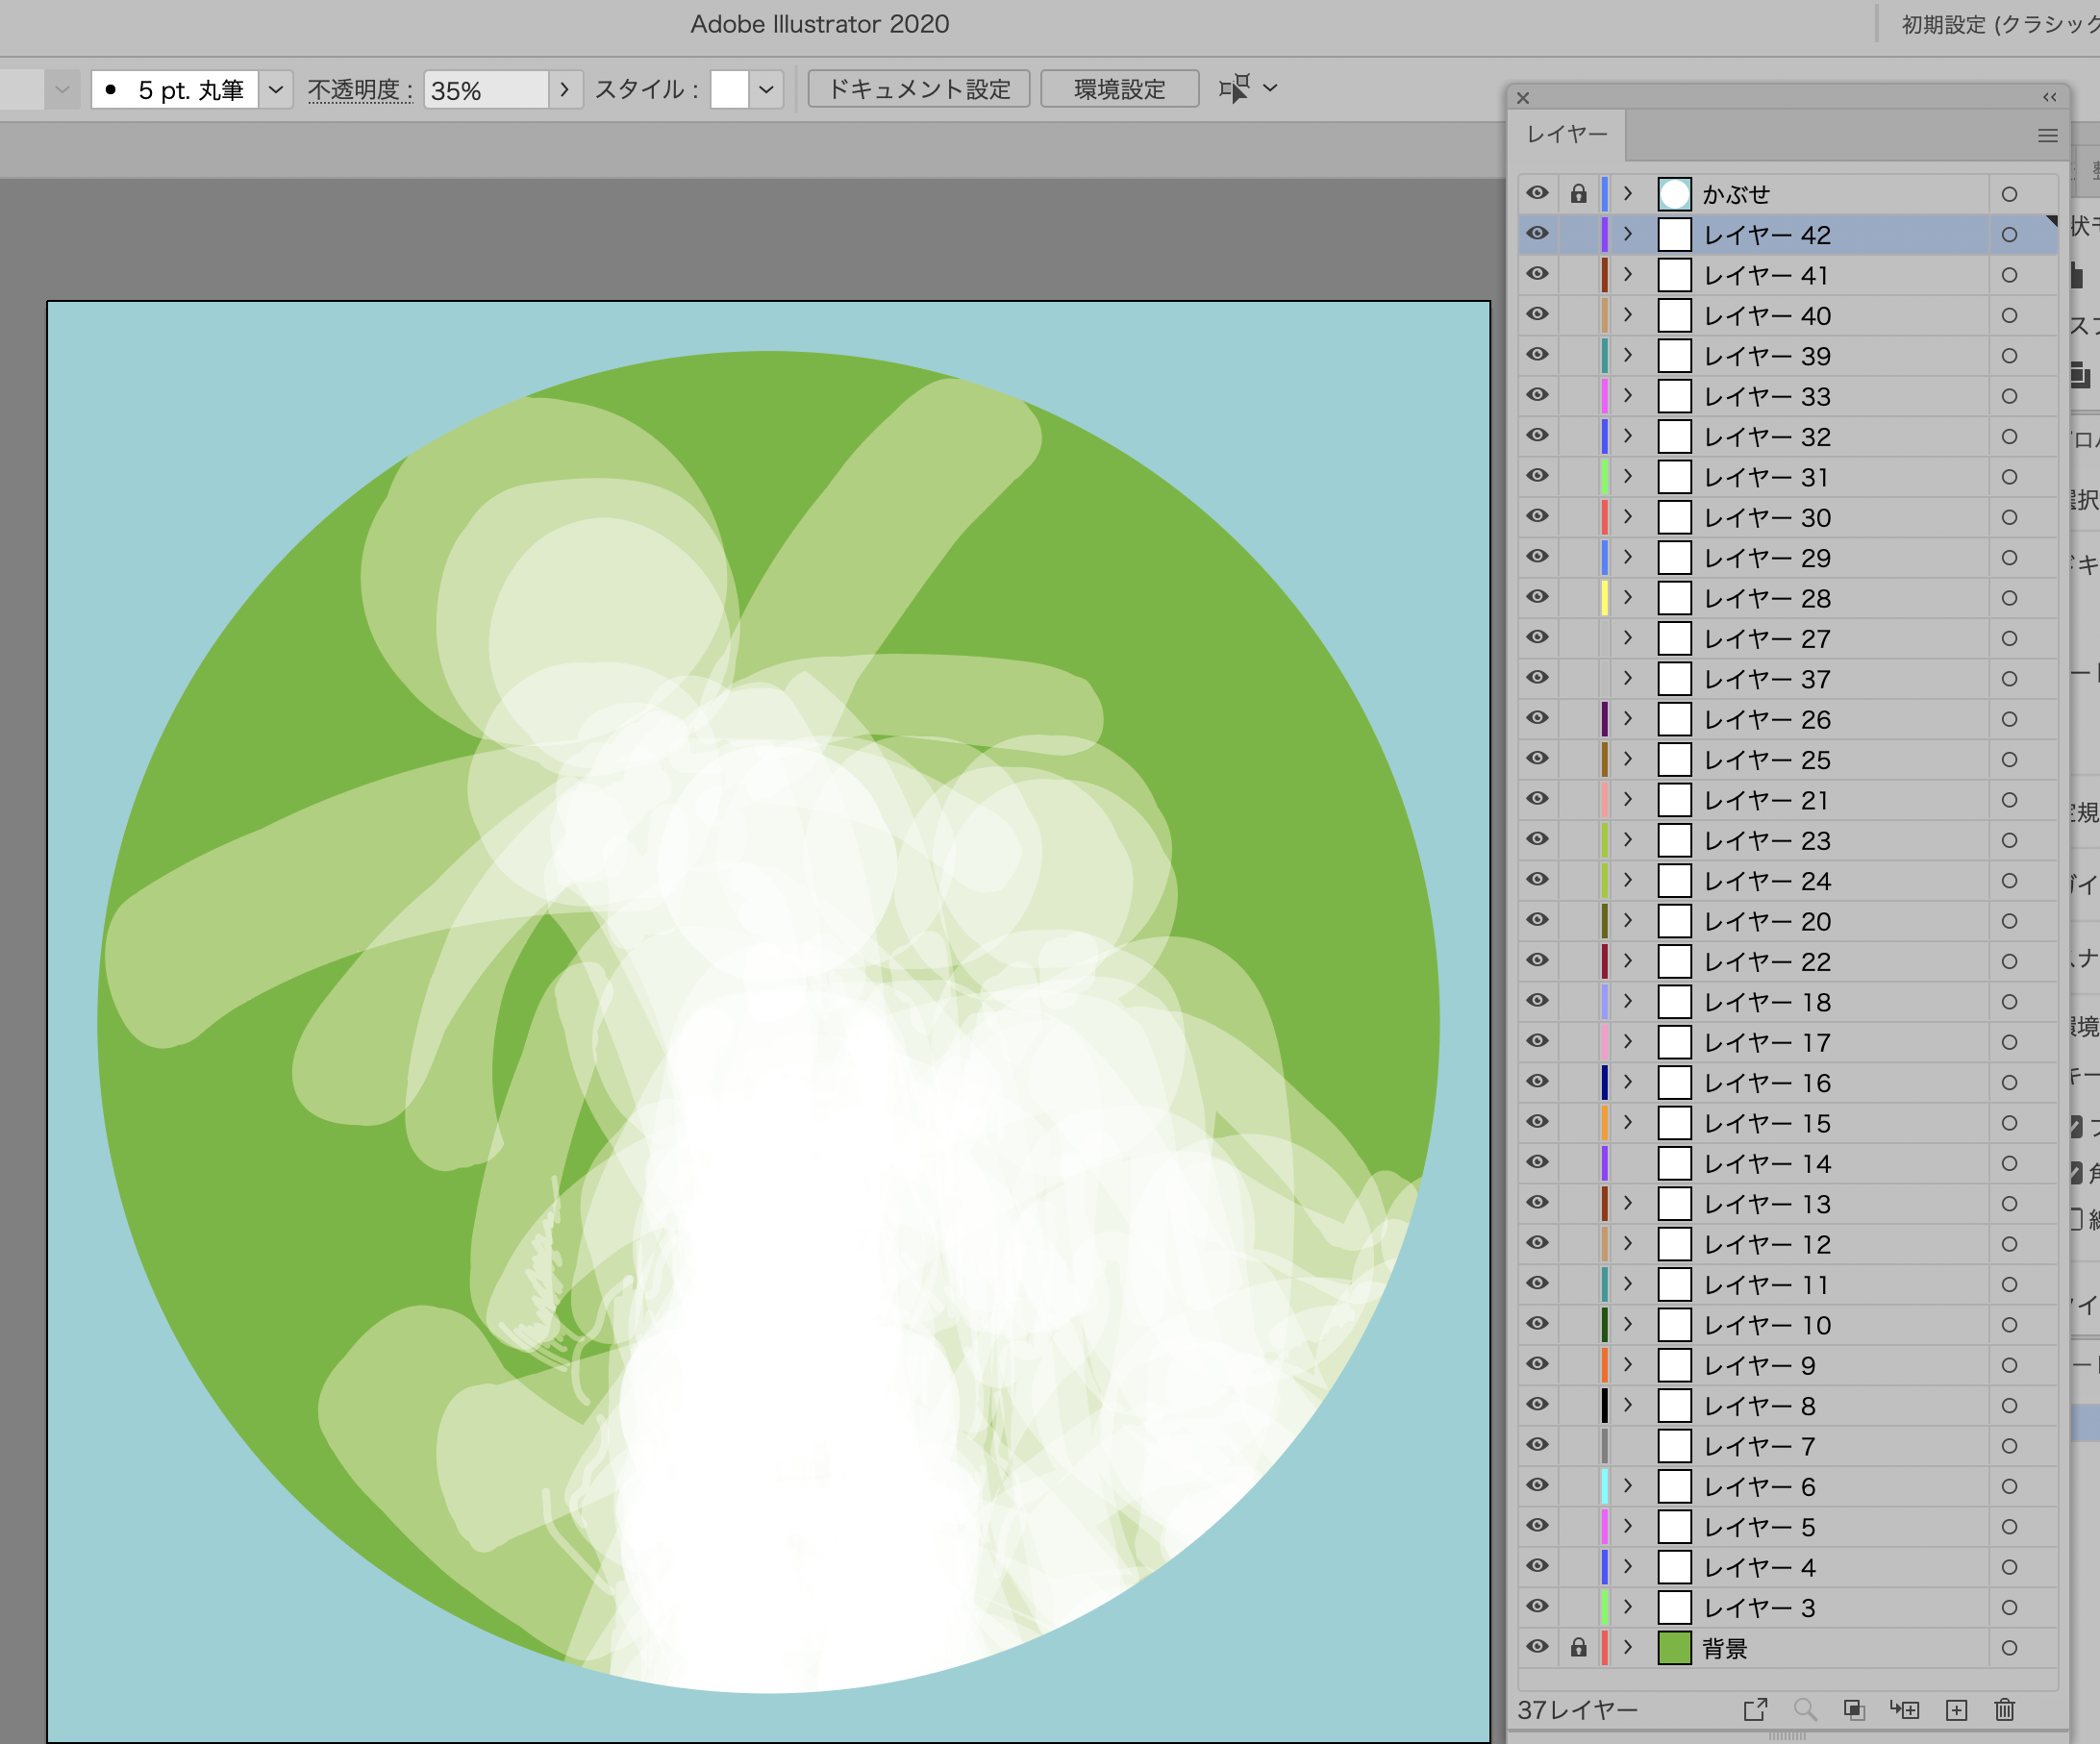Screen dimensions: 2100x1744
Task: Click the target circle of レイヤー 16
Action: [2010, 1082]
